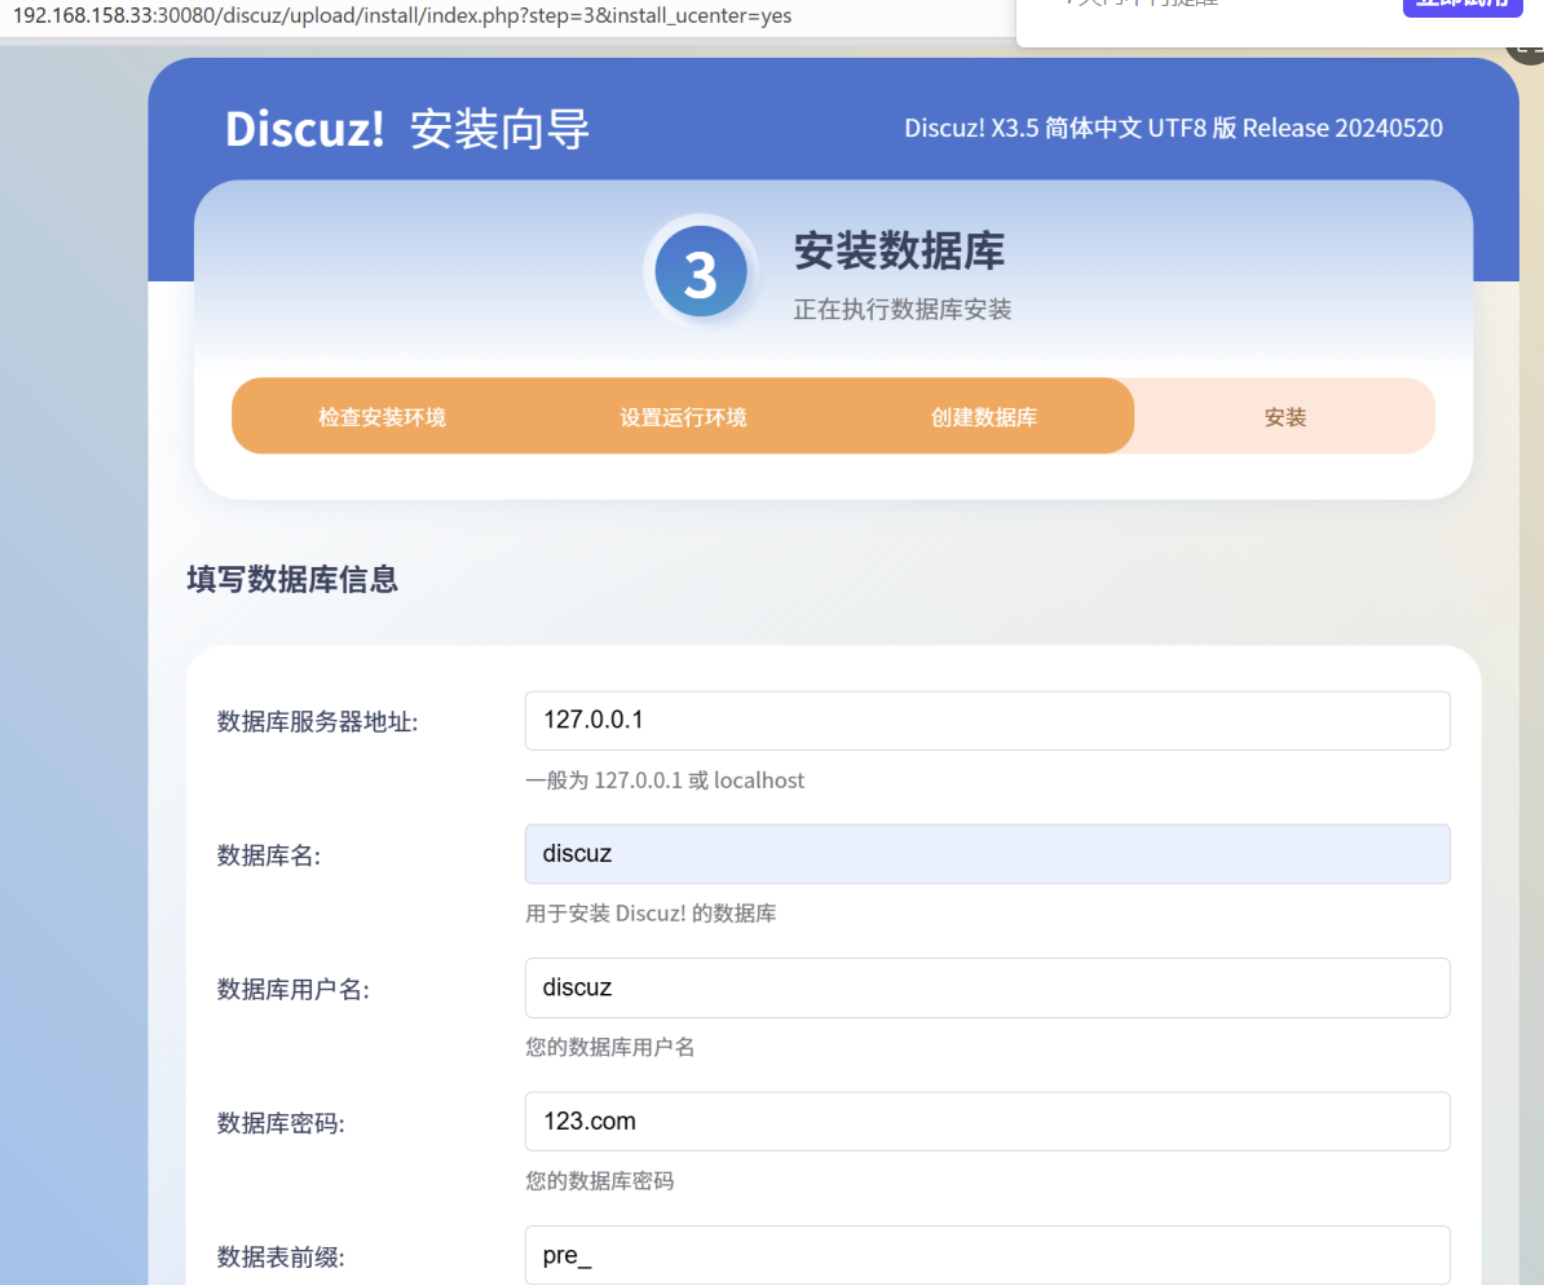This screenshot has height=1285, width=1549.
Task: Click the 数据库密码 label
Action: pyautogui.click(x=281, y=1124)
